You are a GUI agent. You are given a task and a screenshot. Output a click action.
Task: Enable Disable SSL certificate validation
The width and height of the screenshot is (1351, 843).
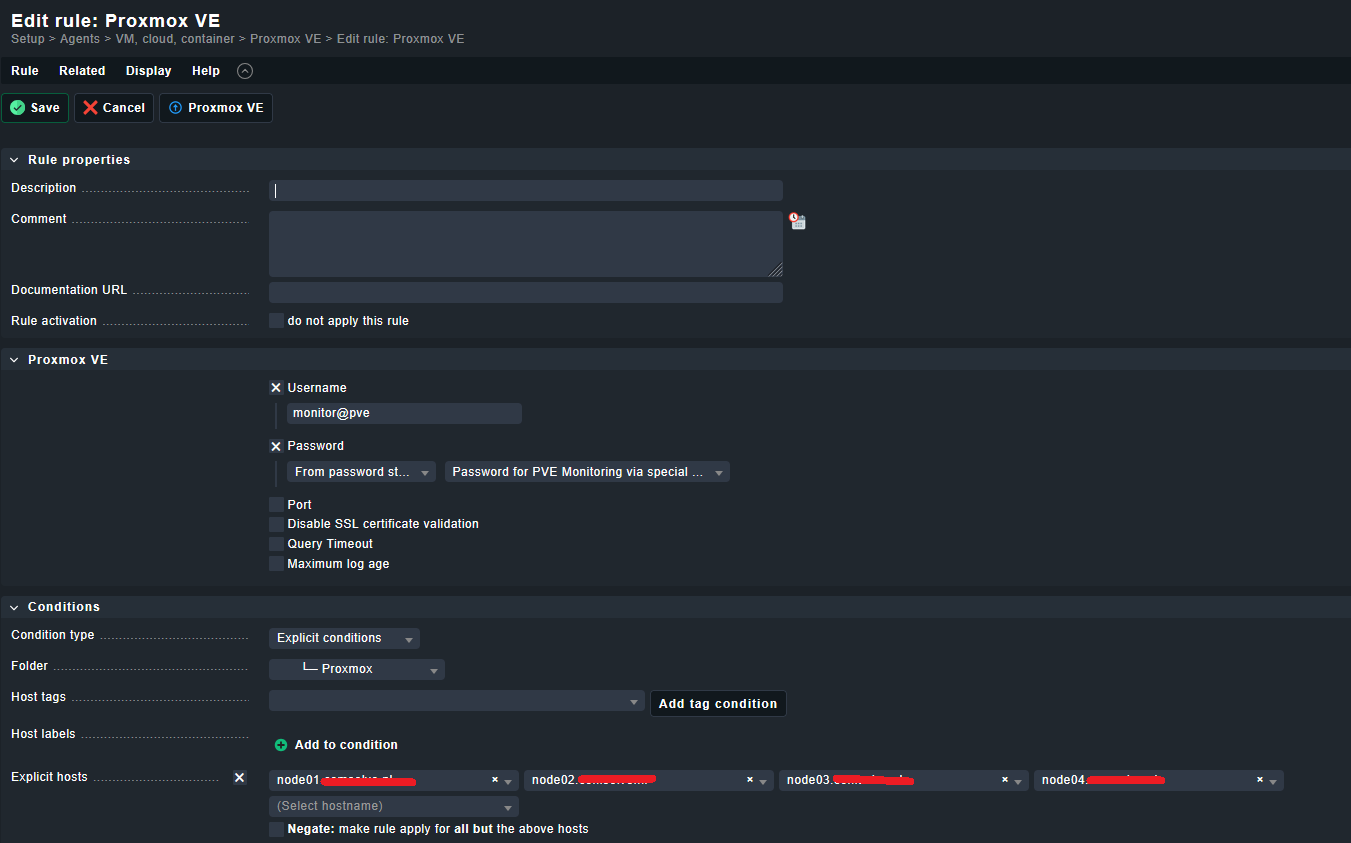tap(276, 524)
